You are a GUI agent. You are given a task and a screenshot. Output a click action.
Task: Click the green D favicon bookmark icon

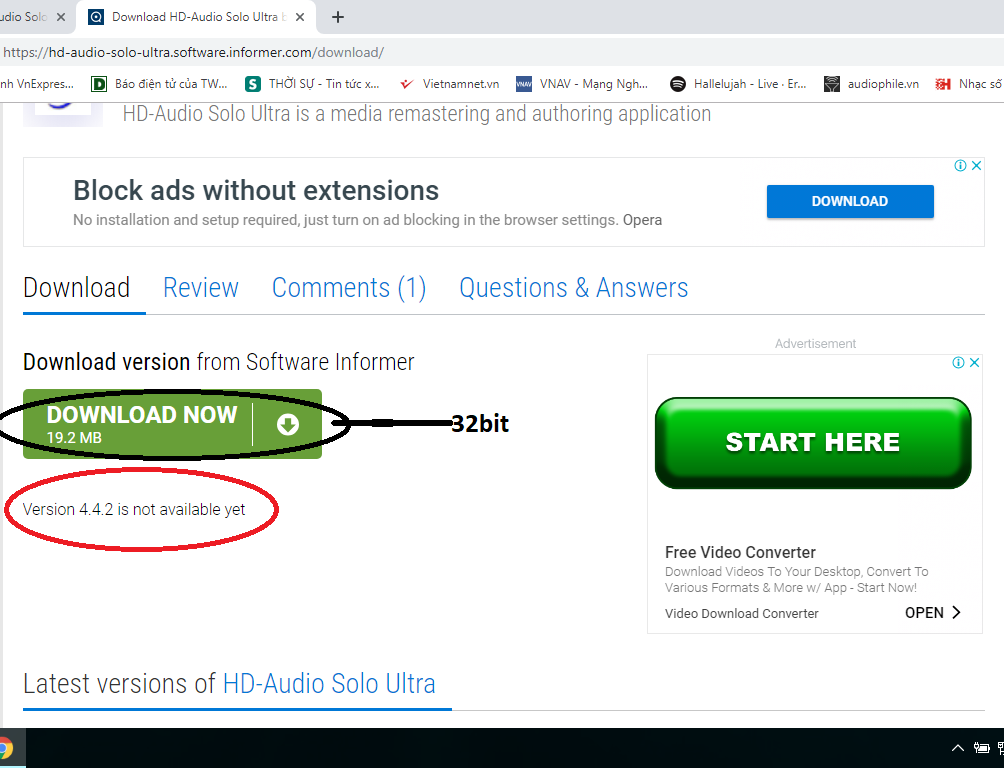click(x=99, y=84)
